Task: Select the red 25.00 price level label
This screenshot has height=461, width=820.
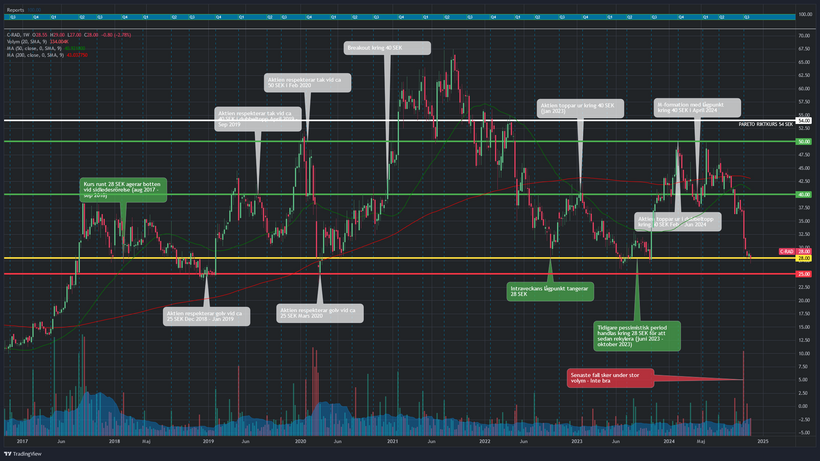Action: tap(803, 274)
